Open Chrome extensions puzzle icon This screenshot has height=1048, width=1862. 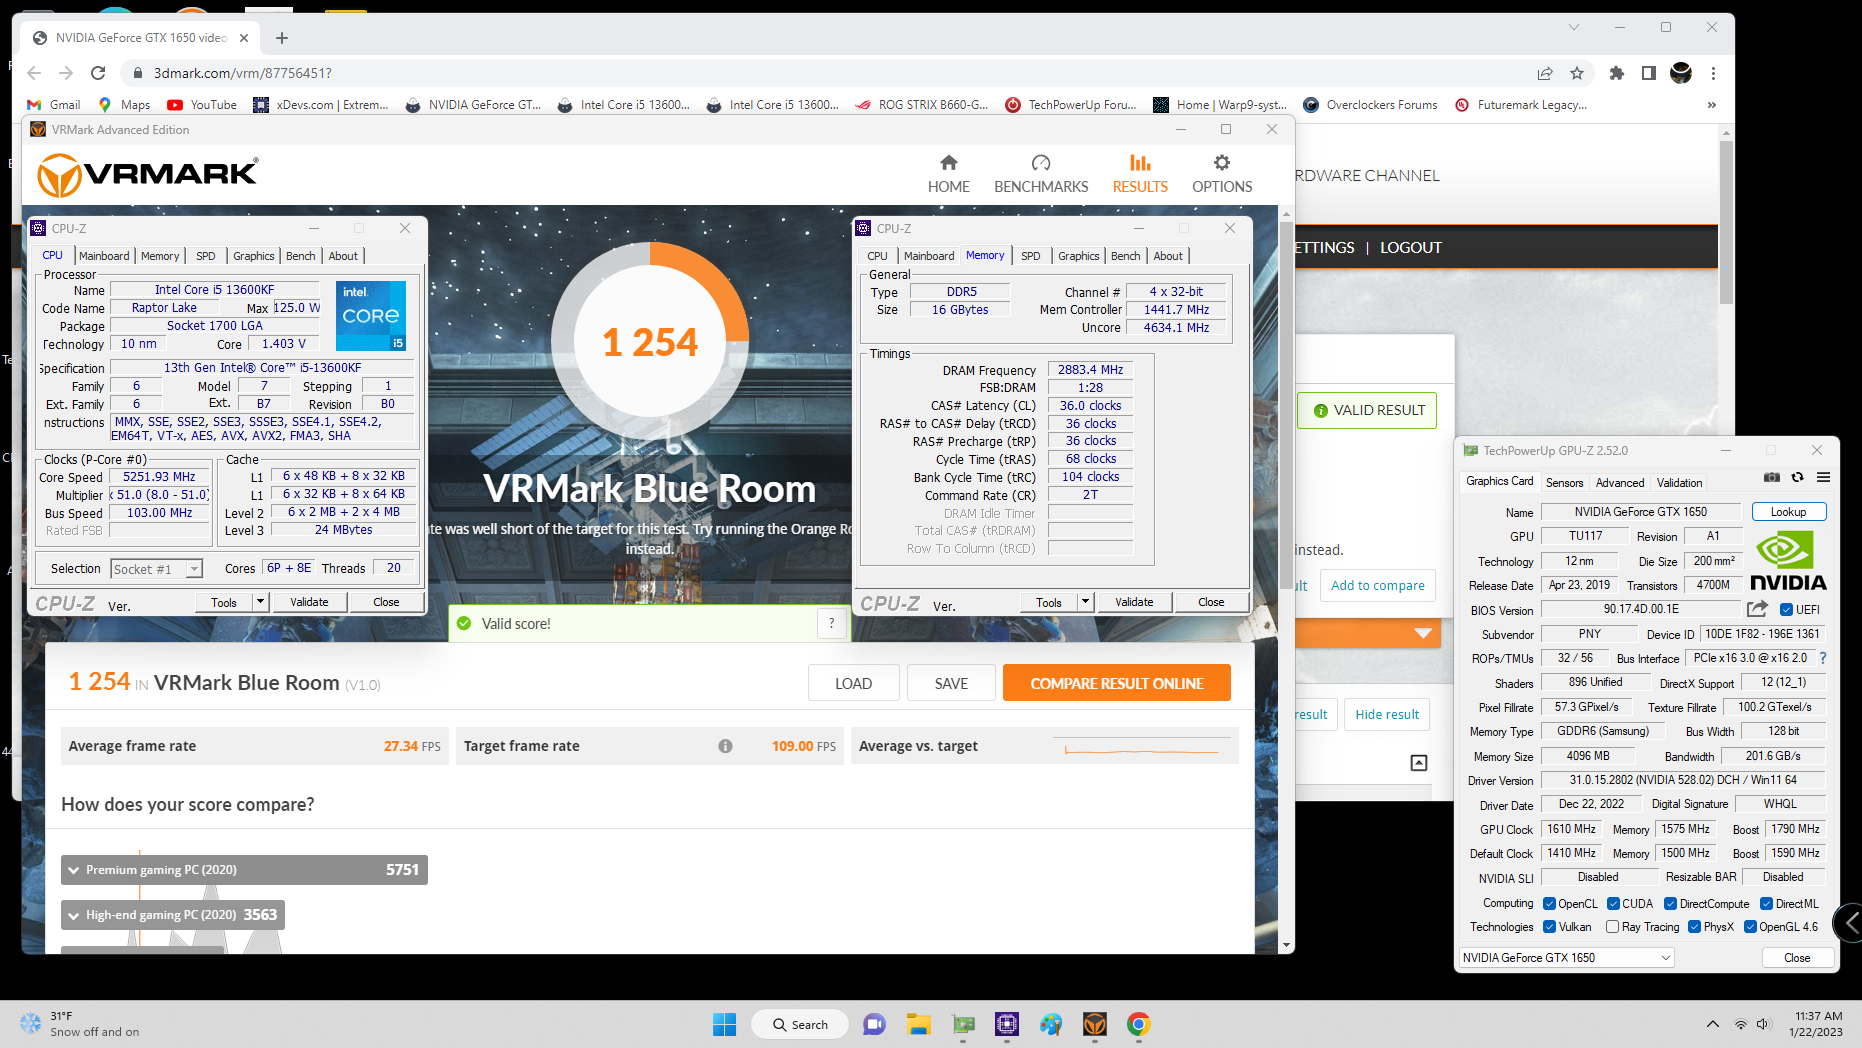1617,73
